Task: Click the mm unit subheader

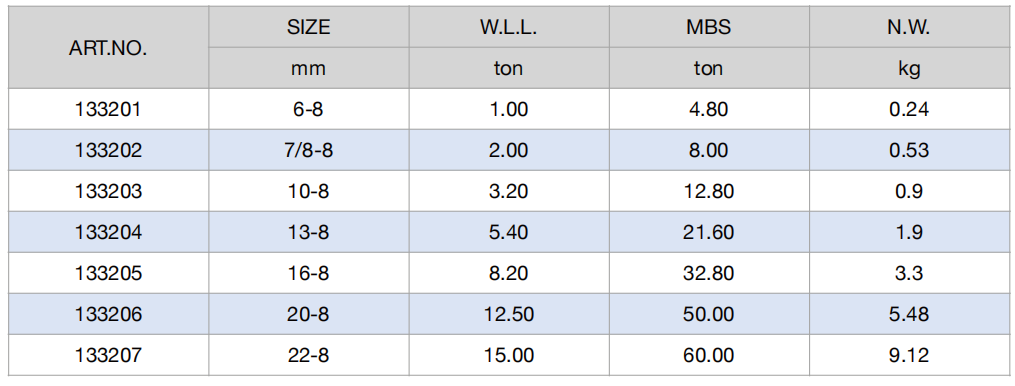Action: click(308, 69)
